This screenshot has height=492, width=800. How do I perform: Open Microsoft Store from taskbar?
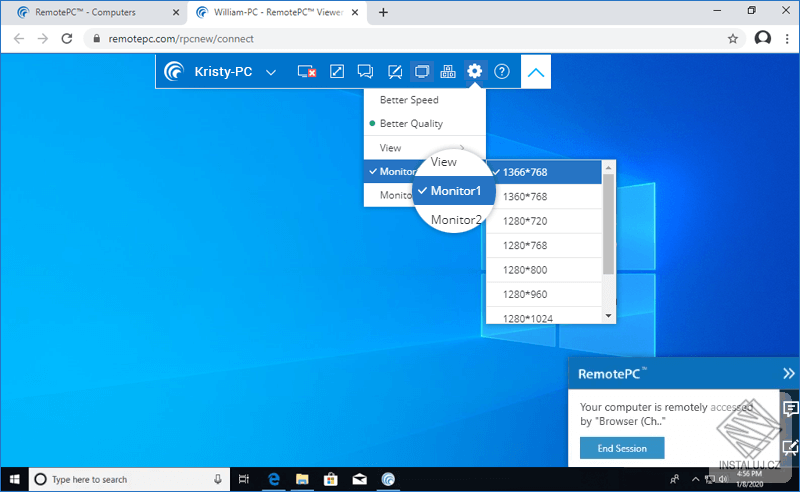pos(331,479)
